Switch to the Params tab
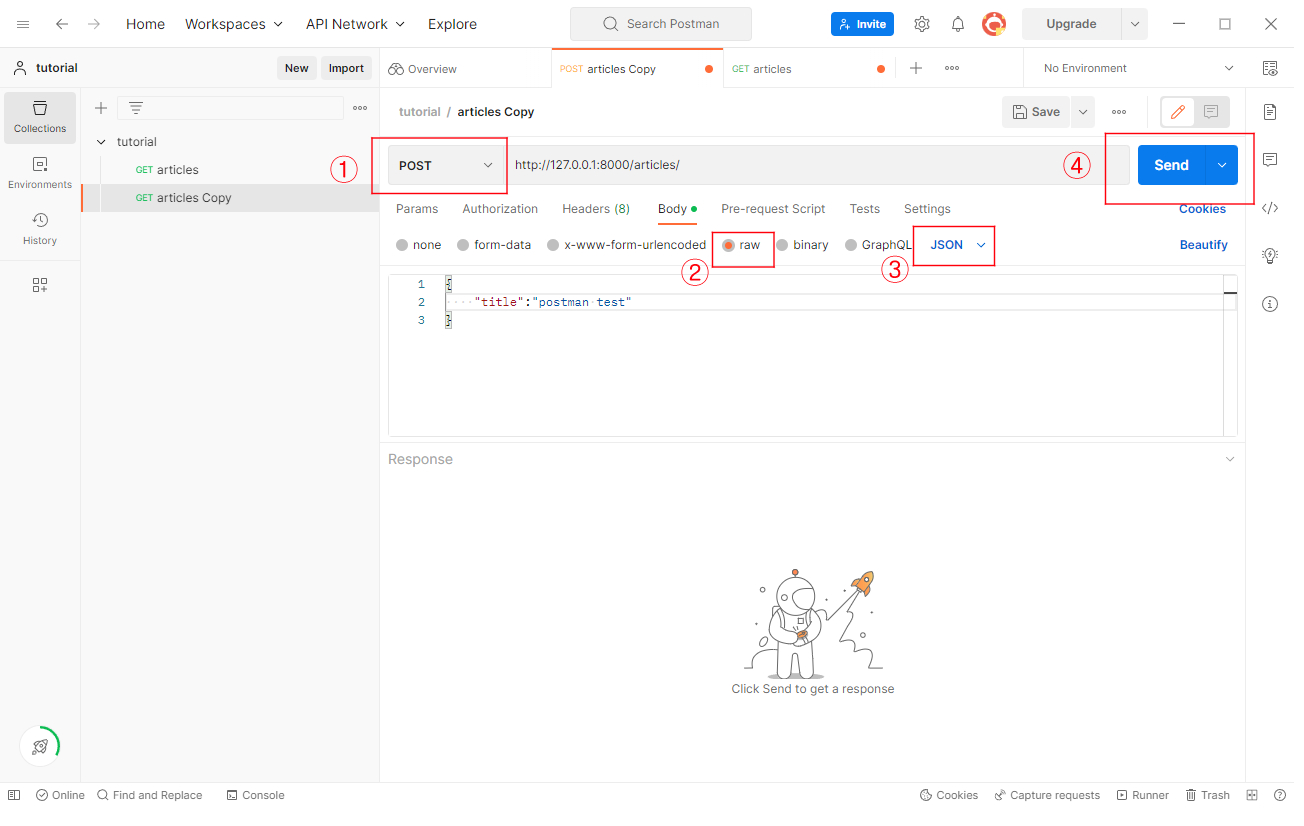1304x826 pixels. [417, 209]
